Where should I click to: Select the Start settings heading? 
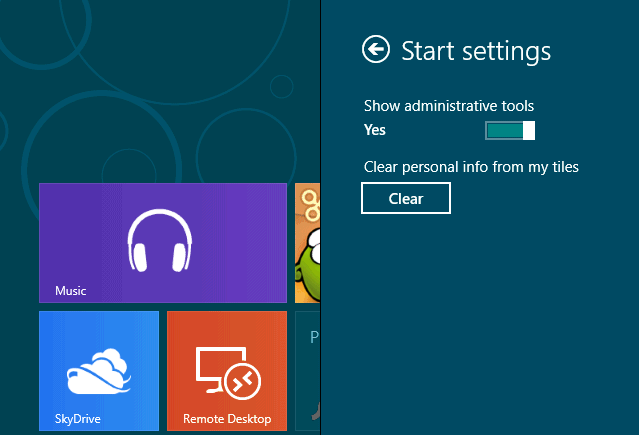[476, 51]
